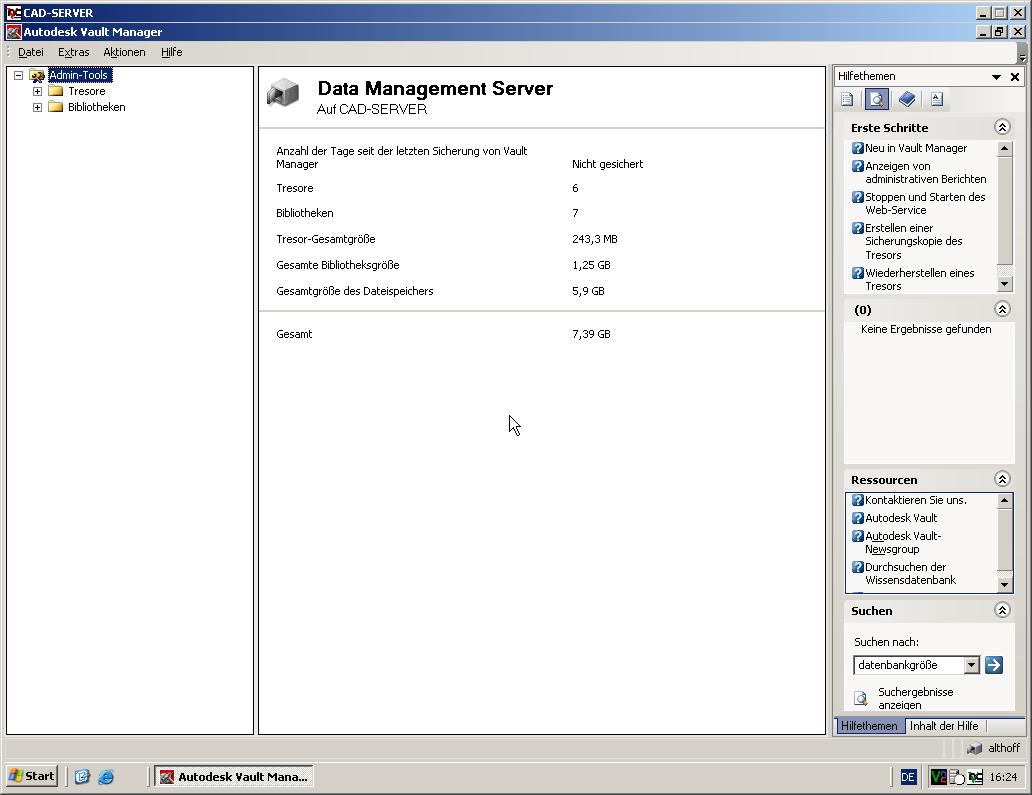
Task: Open the Suchen nach combo box dropdown
Action: (971, 665)
